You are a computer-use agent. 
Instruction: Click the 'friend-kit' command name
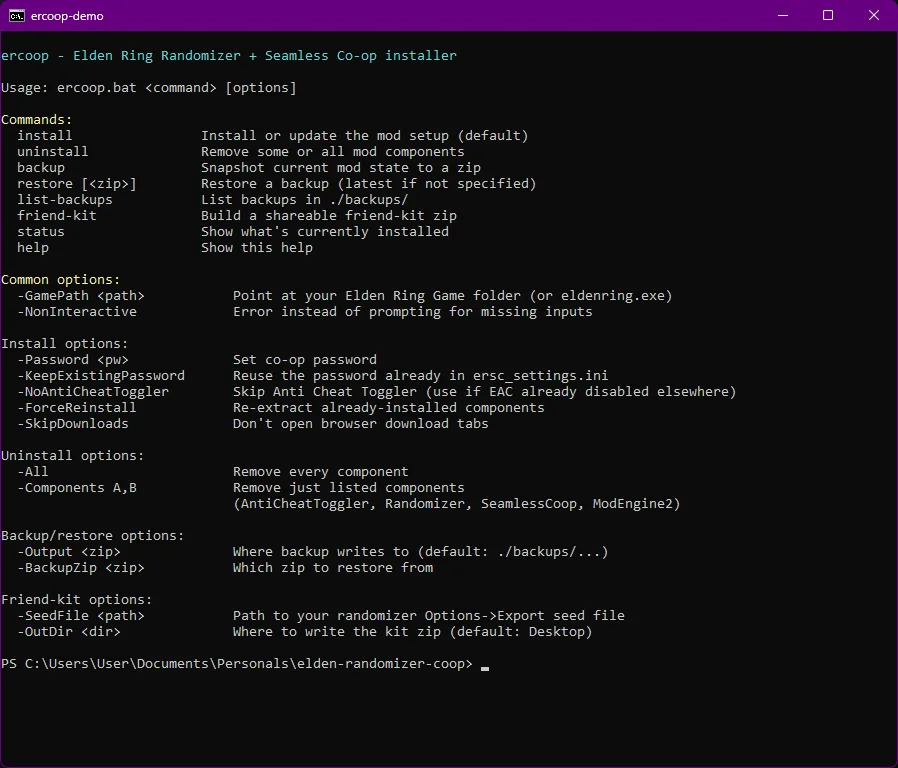tap(57, 216)
